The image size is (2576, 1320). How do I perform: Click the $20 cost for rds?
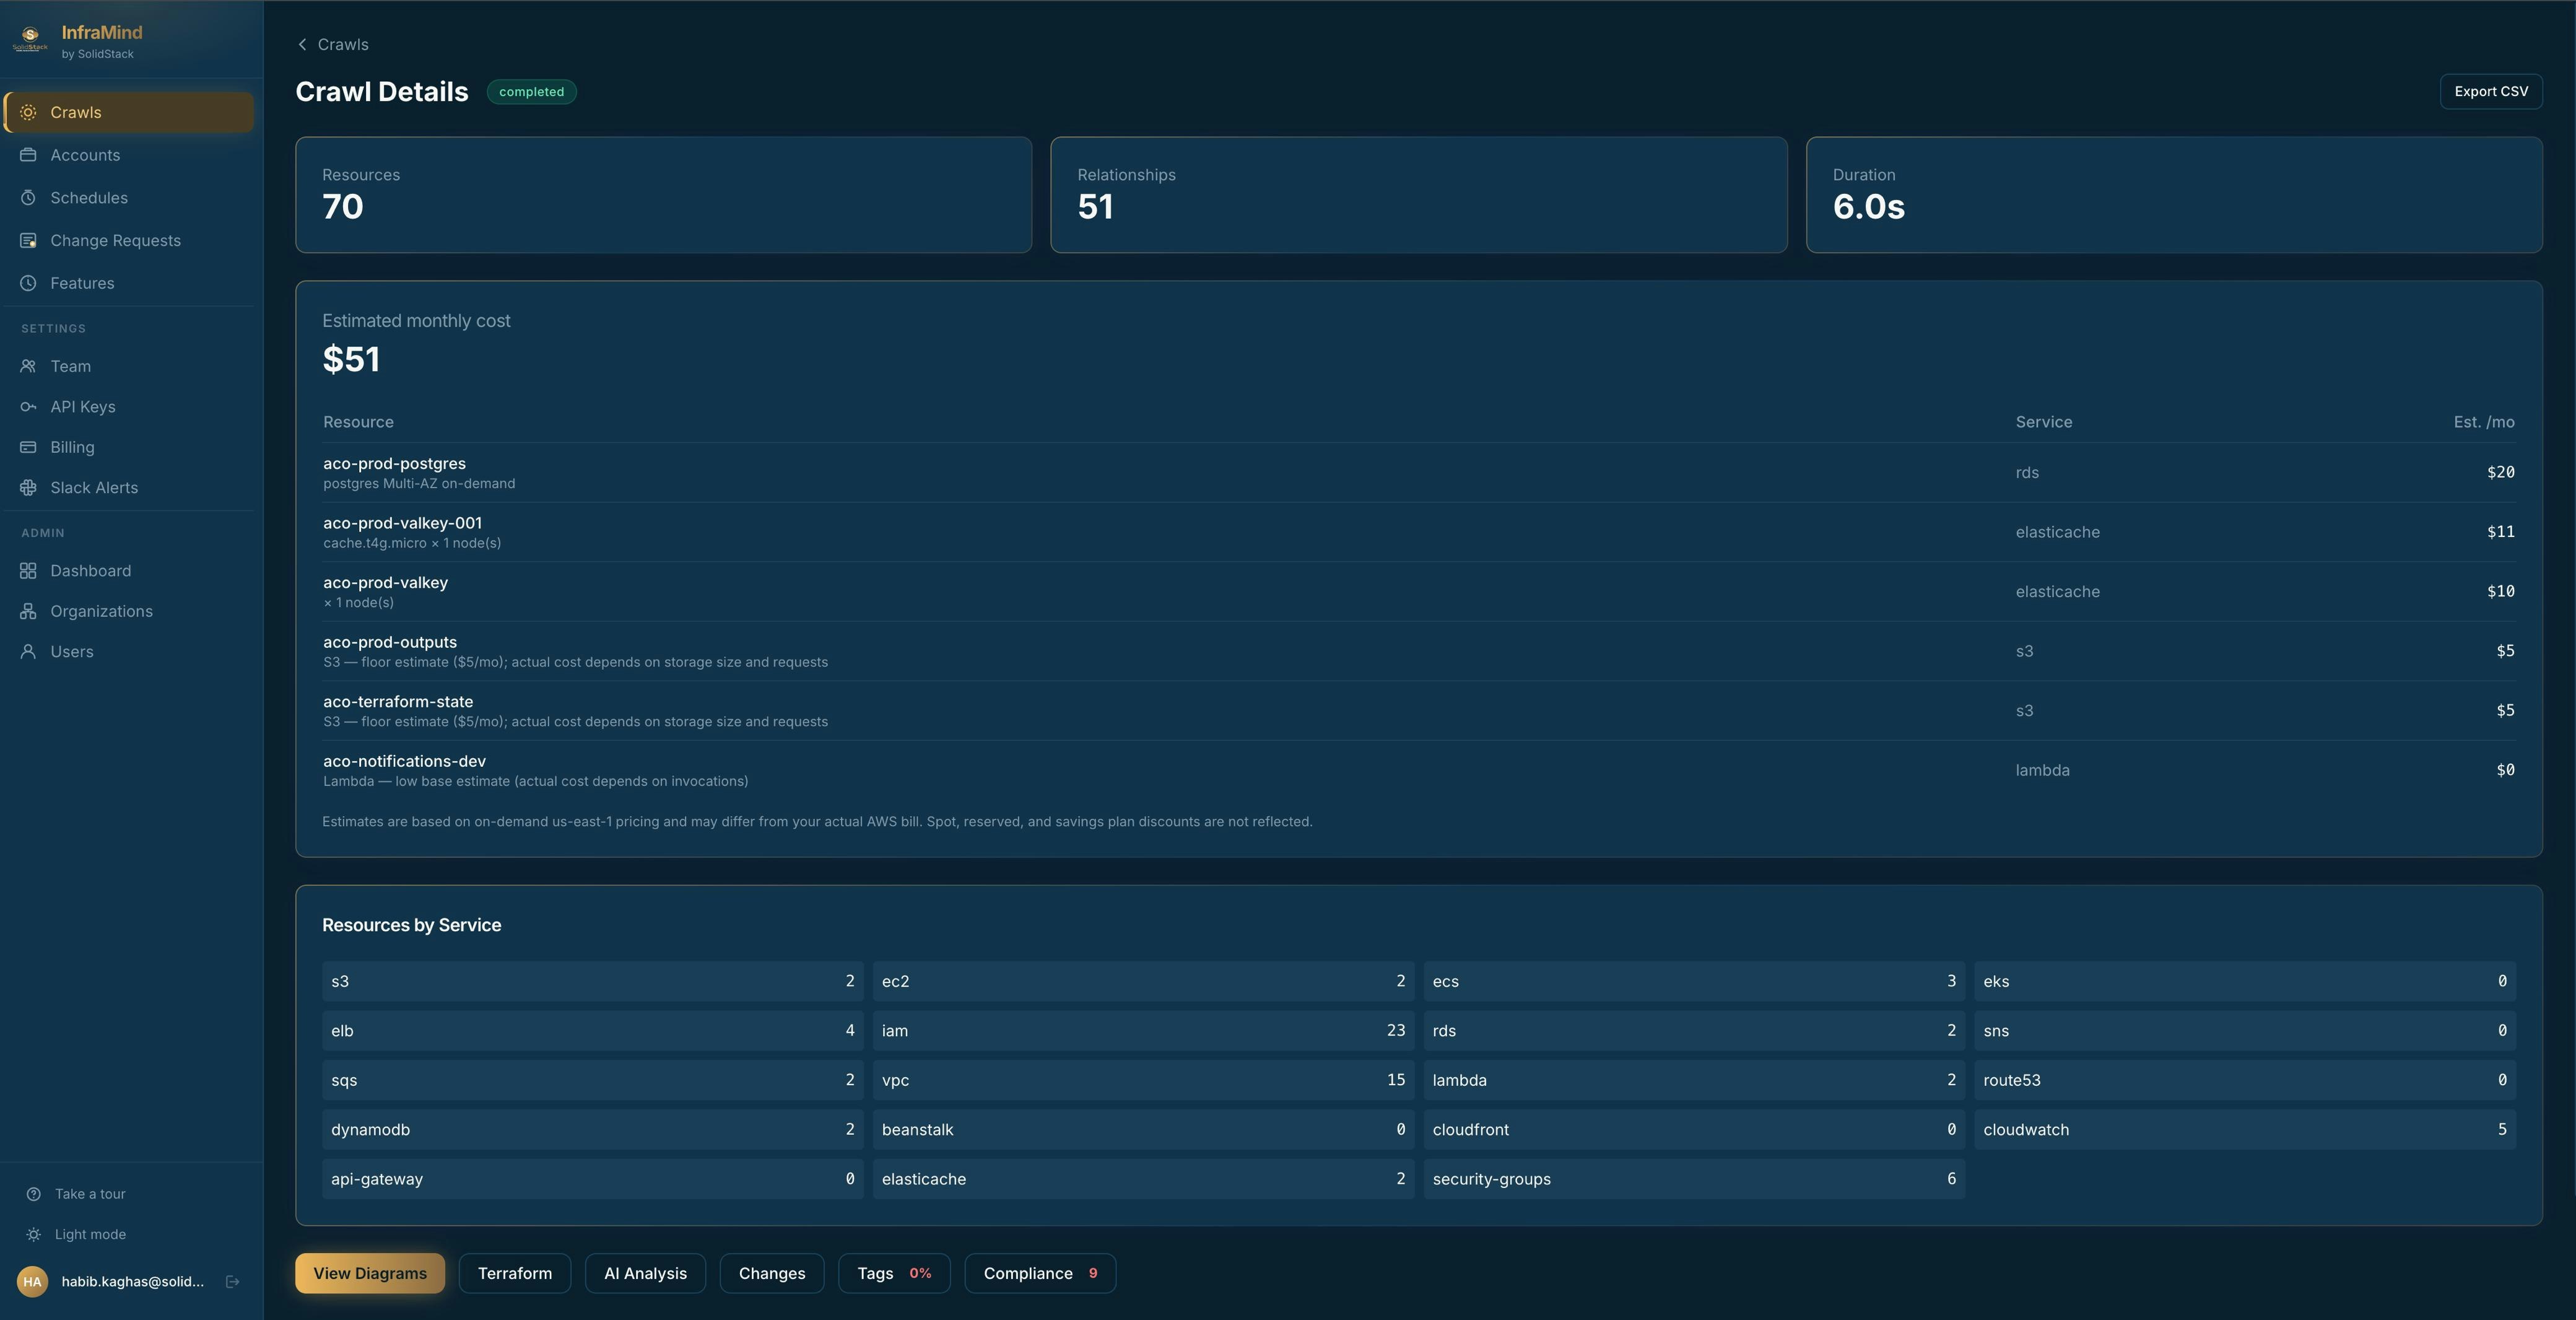tap(2500, 472)
